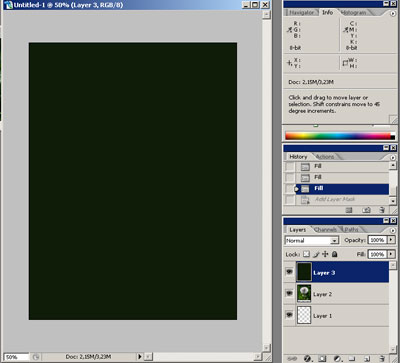Click the RGB eyedropper icon in Info panel
The width and height of the screenshot is (400, 363).
pyautogui.click(x=289, y=30)
